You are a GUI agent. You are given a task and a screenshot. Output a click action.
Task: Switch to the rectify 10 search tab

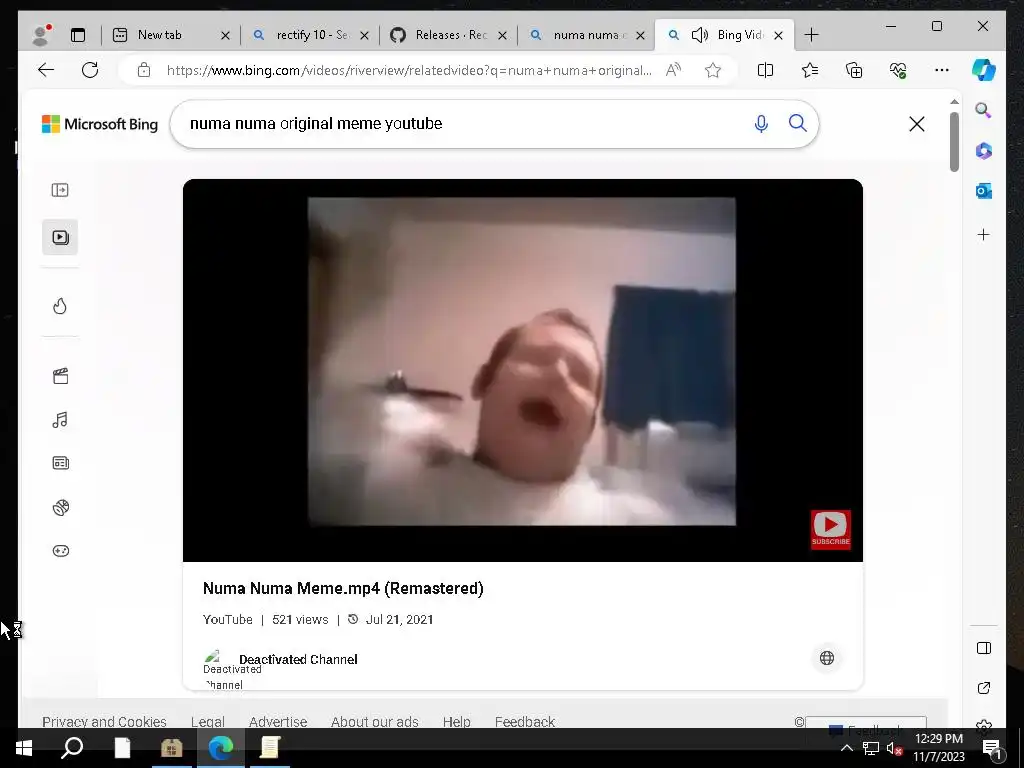pyautogui.click(x=312, y=35)
